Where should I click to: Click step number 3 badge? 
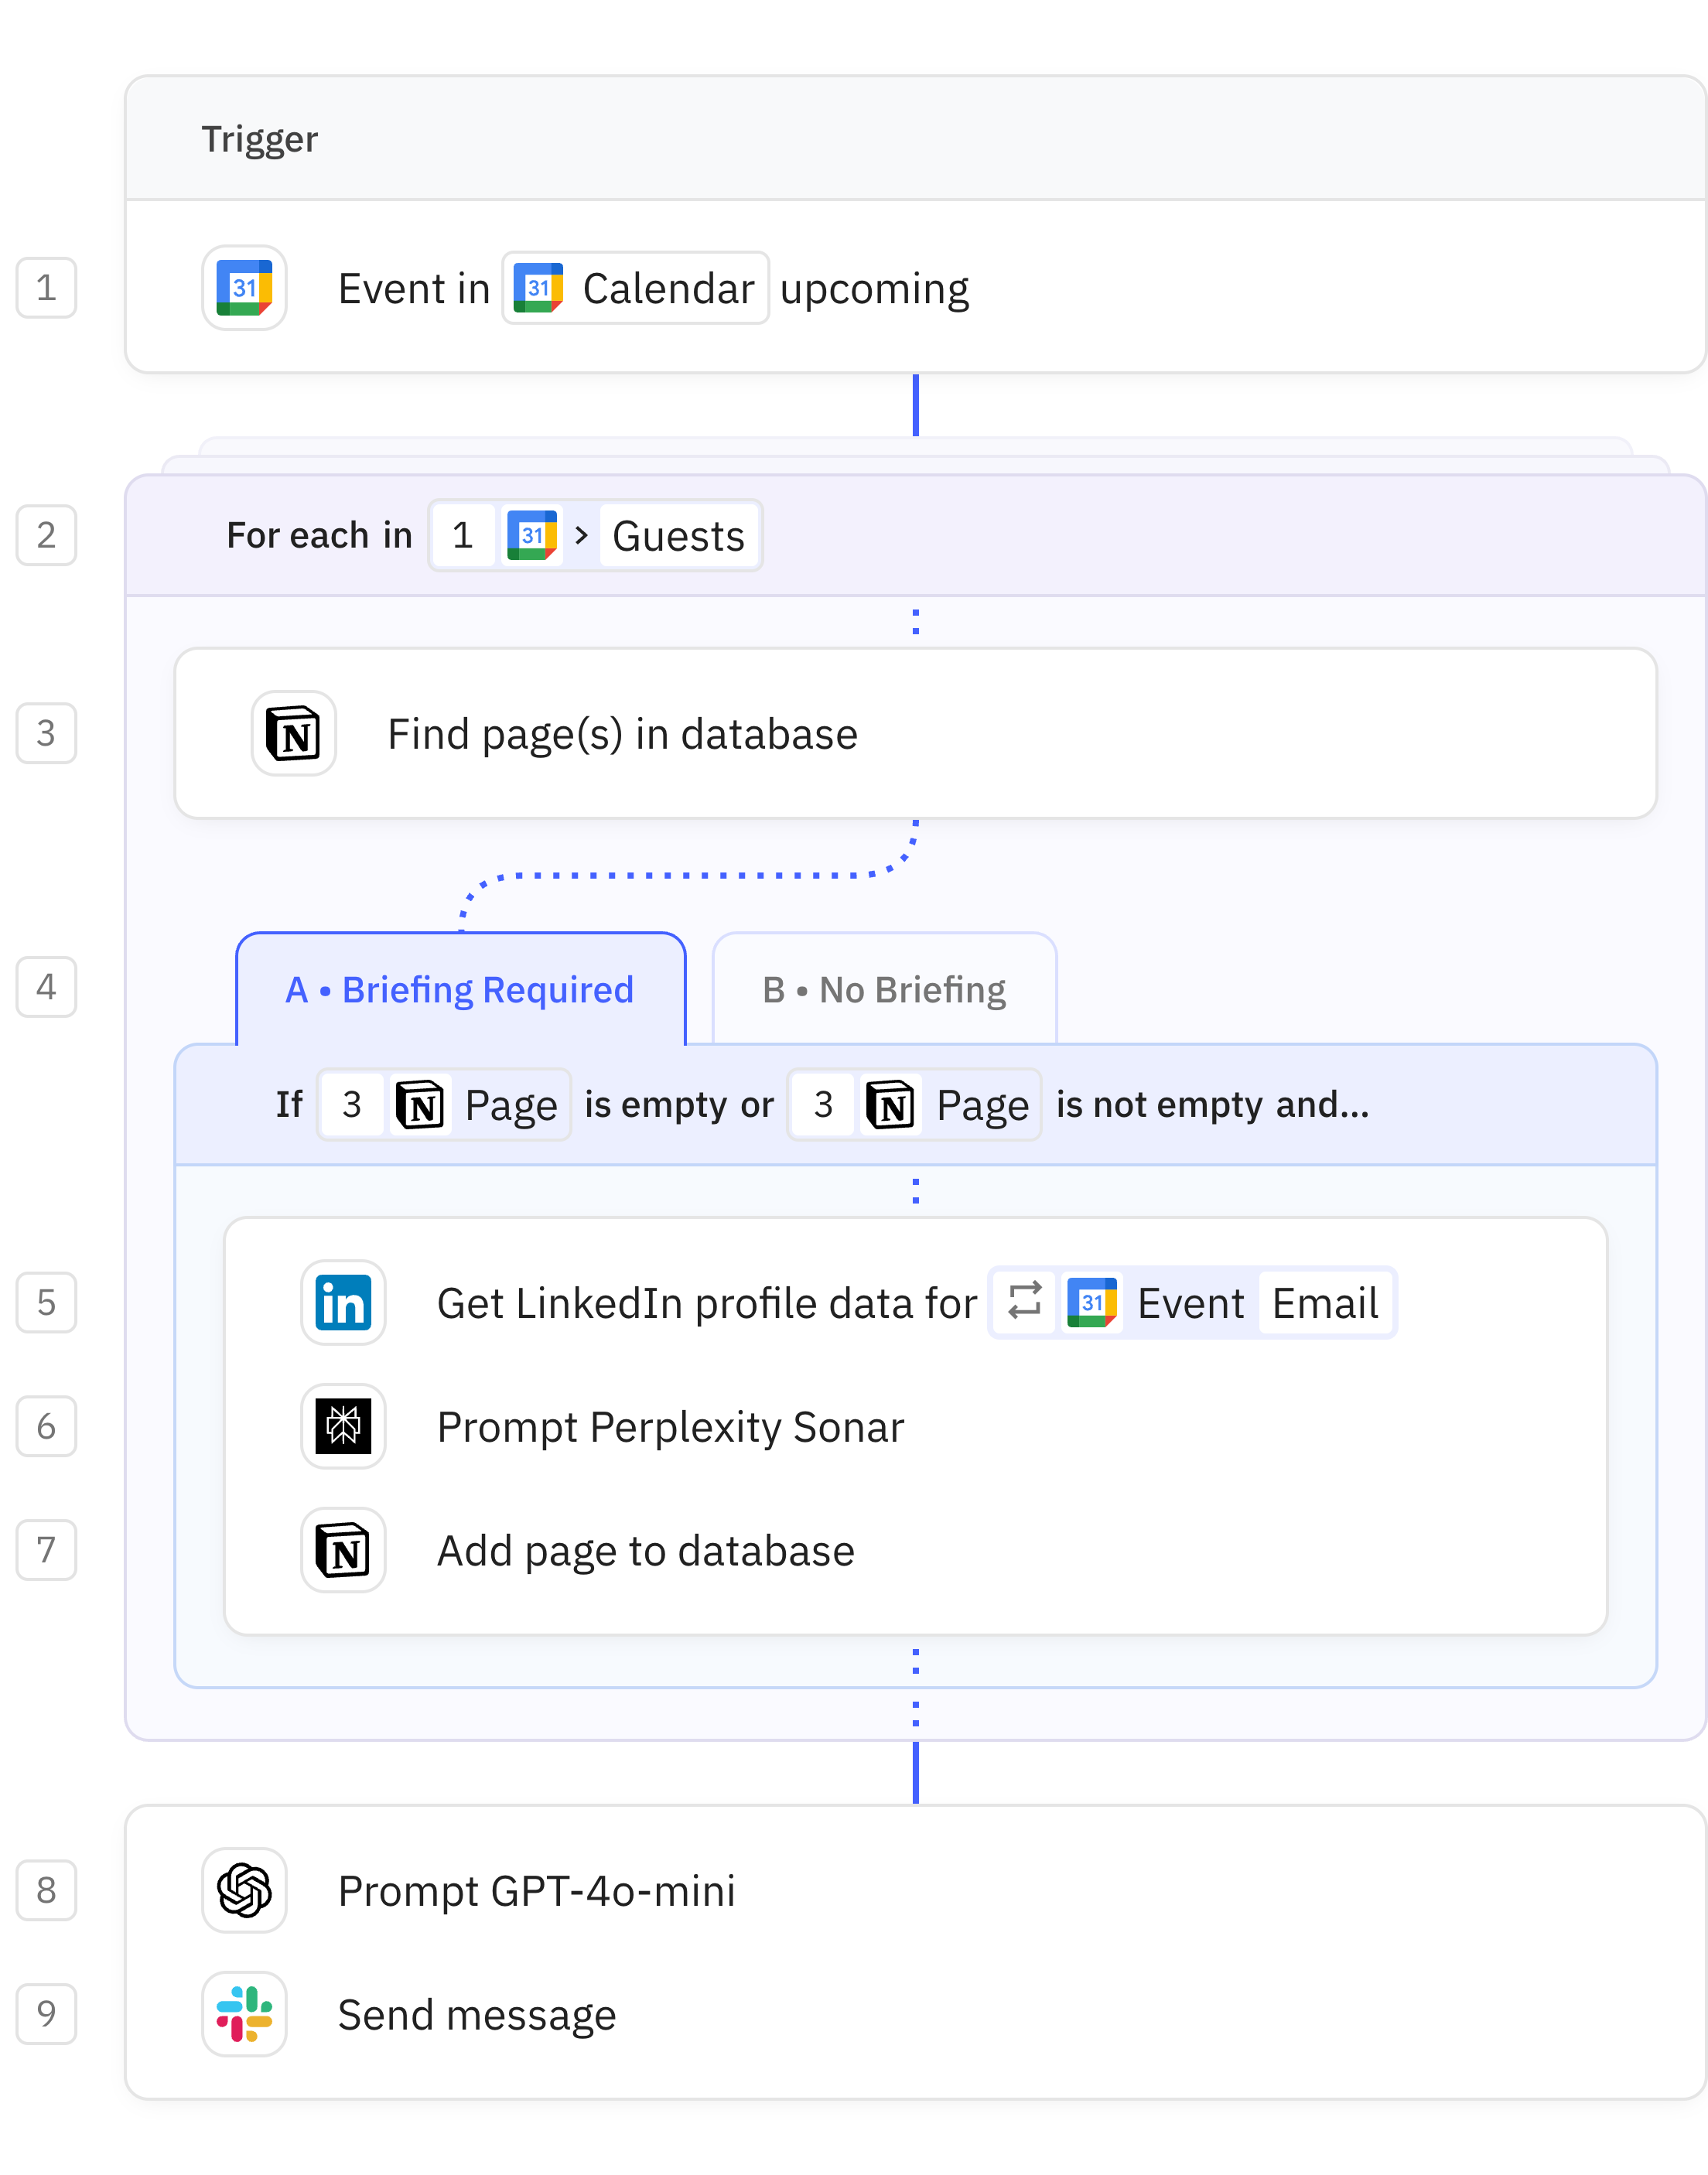pyautogui.click(x=46, y=733)
